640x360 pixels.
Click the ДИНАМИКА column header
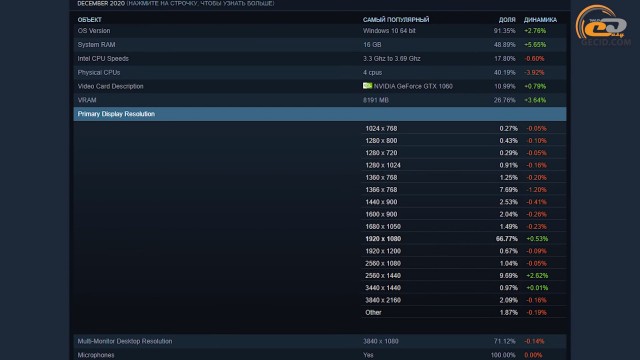(540, 20)
